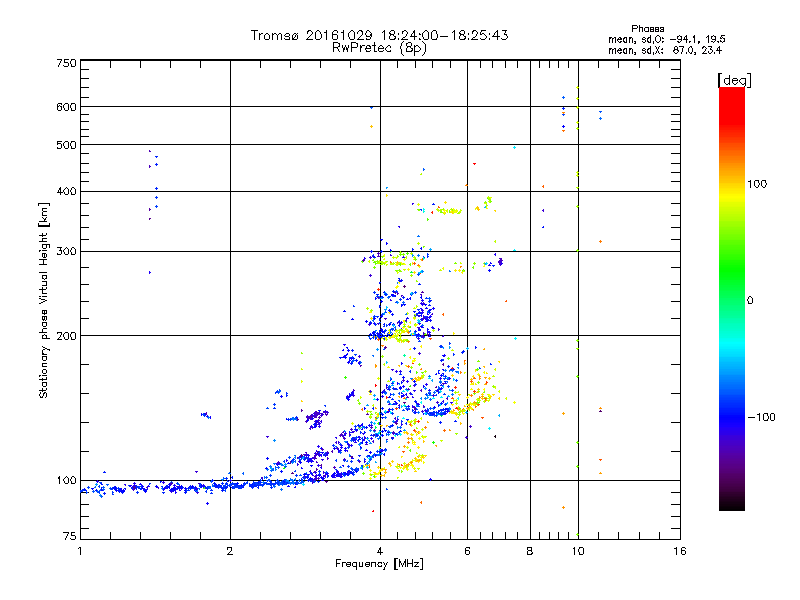Click the y-axis '75' tick label
This screenshot has width=800, height=600.
click(x=70, y=536)
